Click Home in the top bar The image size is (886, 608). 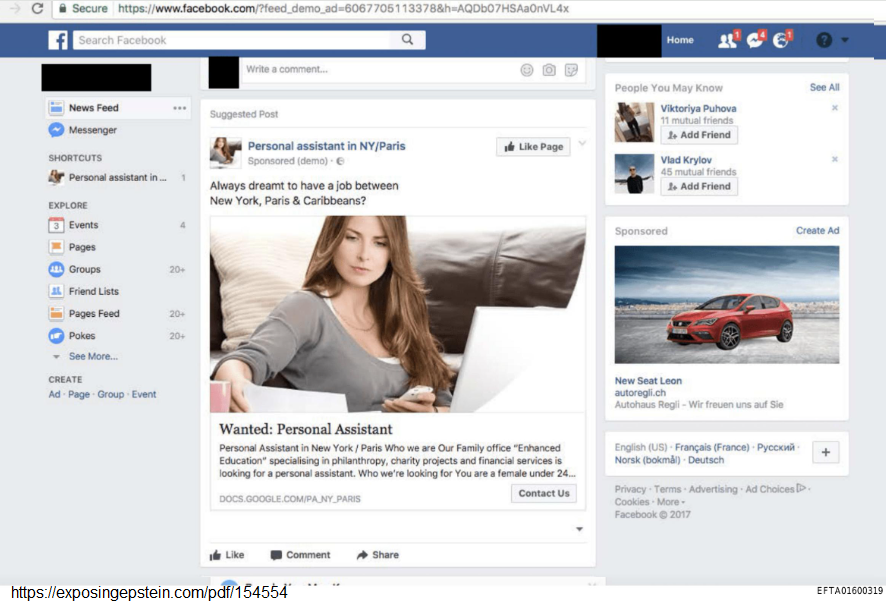pos(680,40)
